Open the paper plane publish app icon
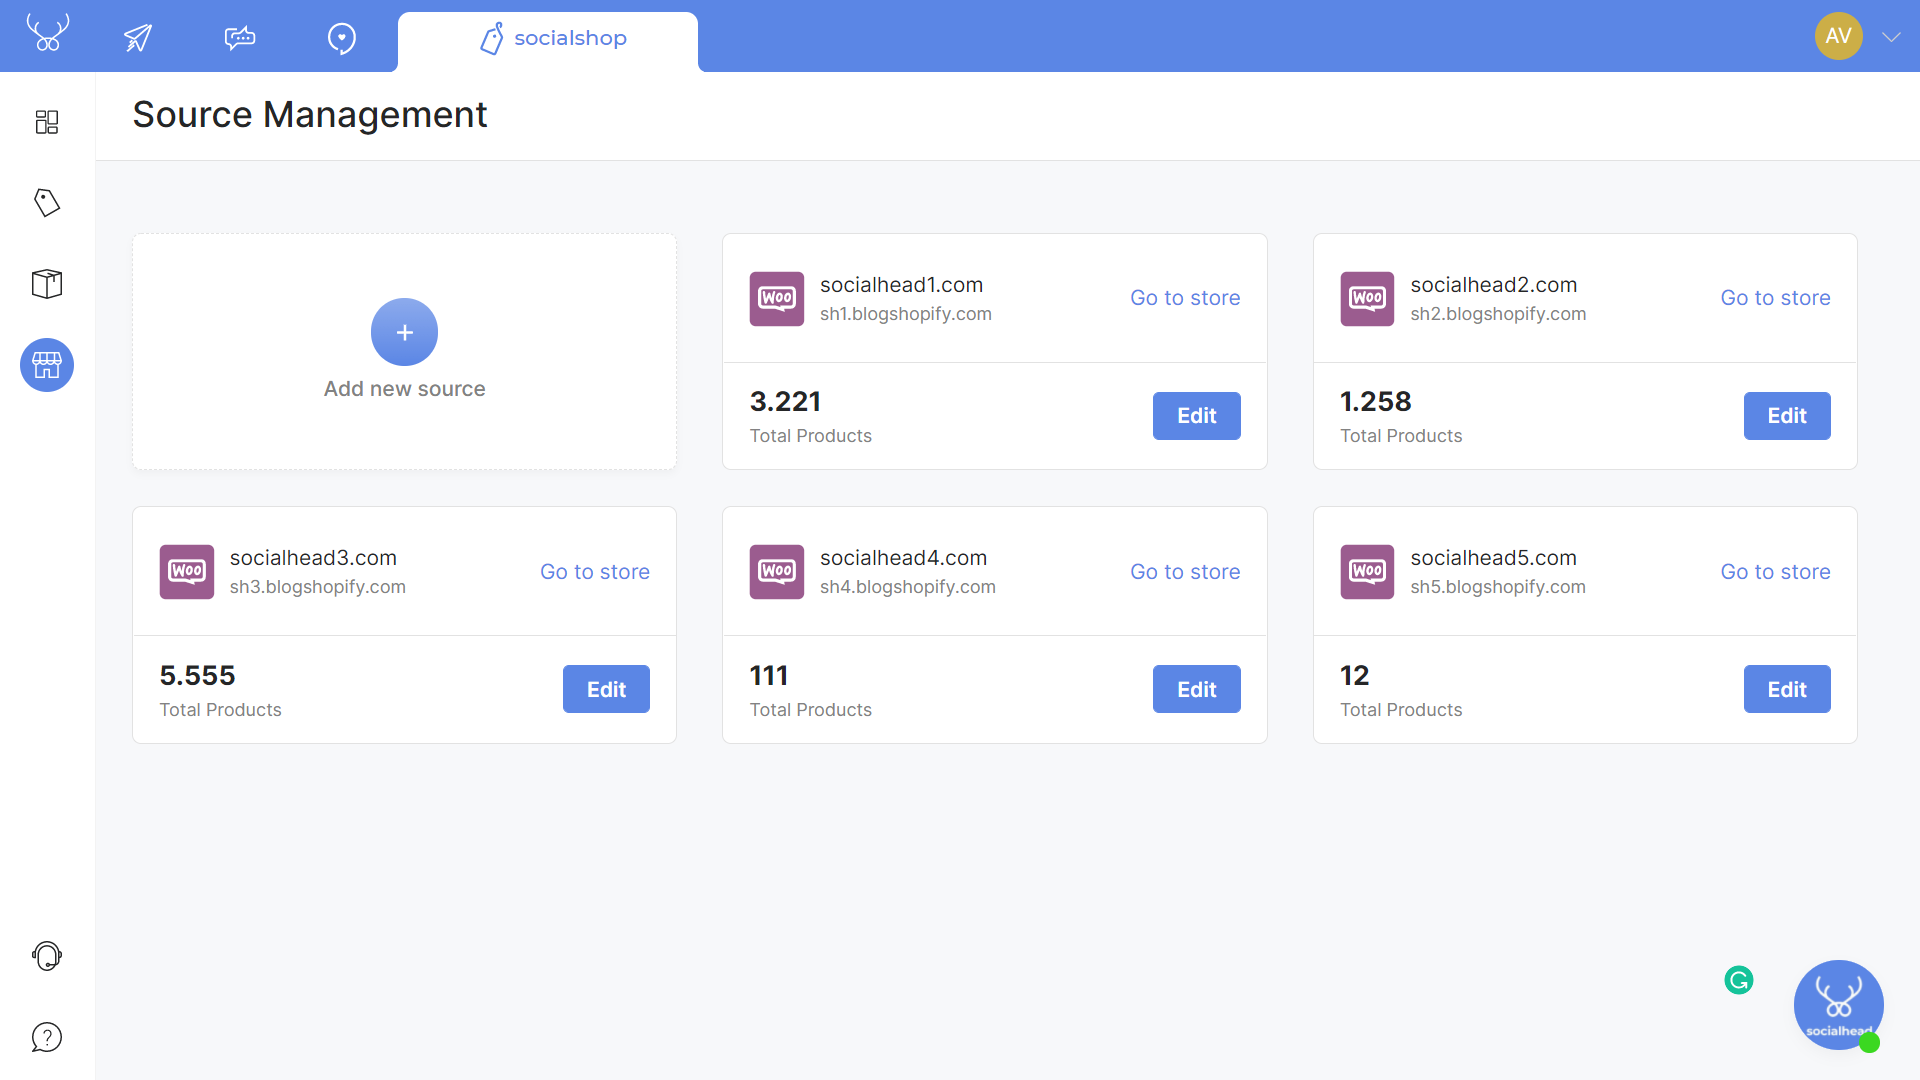 pyautogui.click(x=138, y=38)
